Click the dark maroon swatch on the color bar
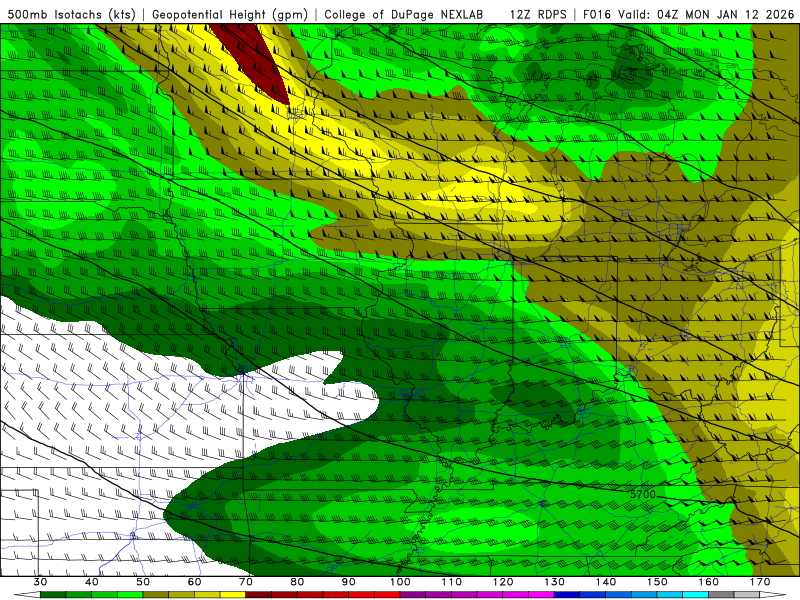 pos(259,595)
